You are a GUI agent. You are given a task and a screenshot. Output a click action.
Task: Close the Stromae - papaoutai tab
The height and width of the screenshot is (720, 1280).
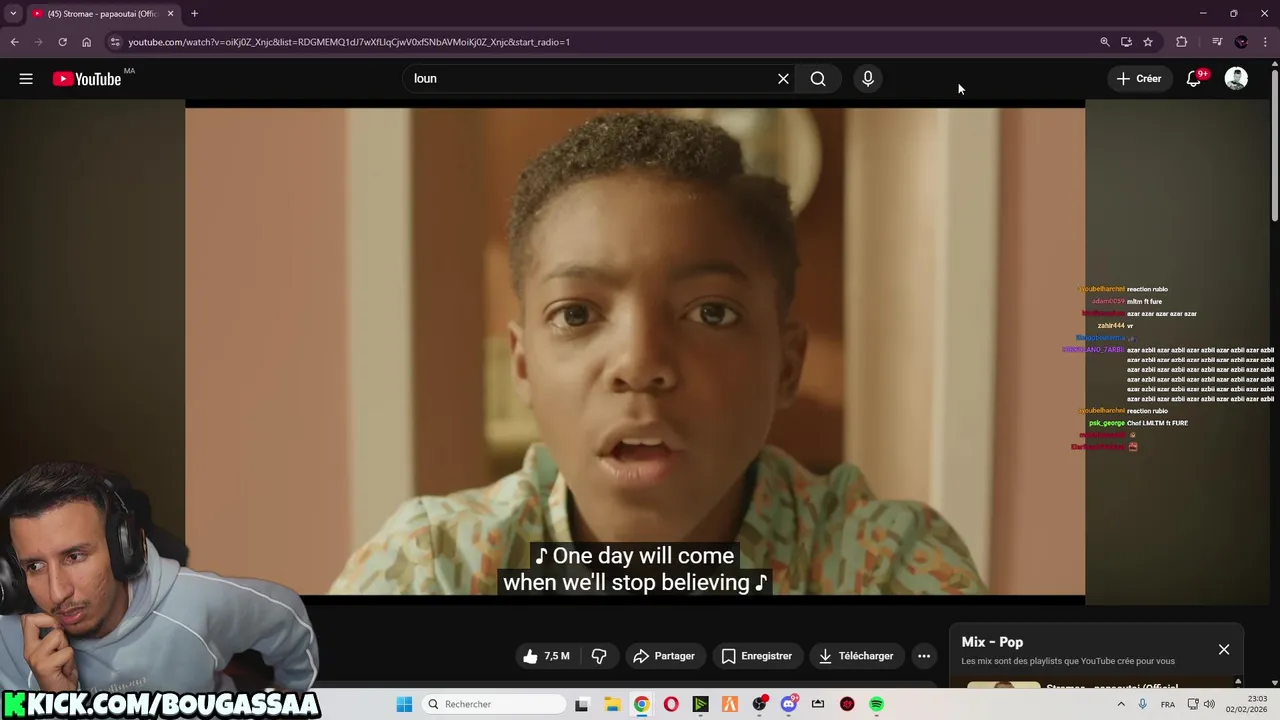(x=170, y=14)
